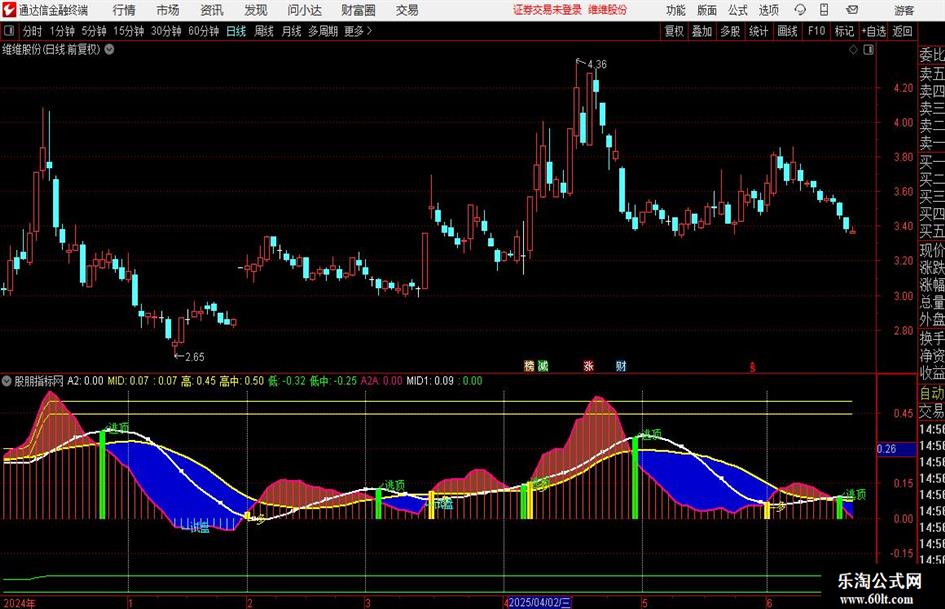Switch to 5分钟 period
This screenshot has width=945, height=609.
(x=94, y=31)
